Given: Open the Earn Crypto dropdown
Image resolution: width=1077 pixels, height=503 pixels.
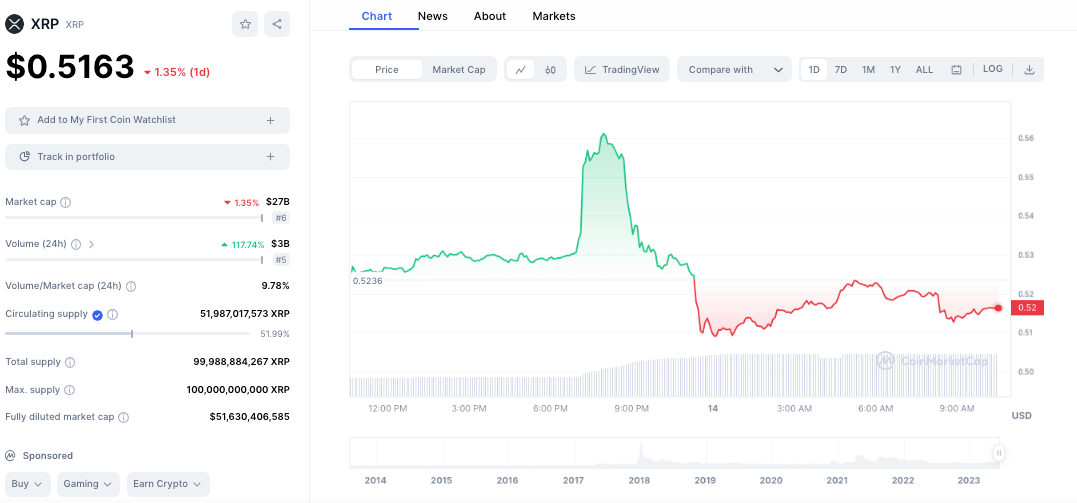Looking at the screenshot, I should click(167, 484).
